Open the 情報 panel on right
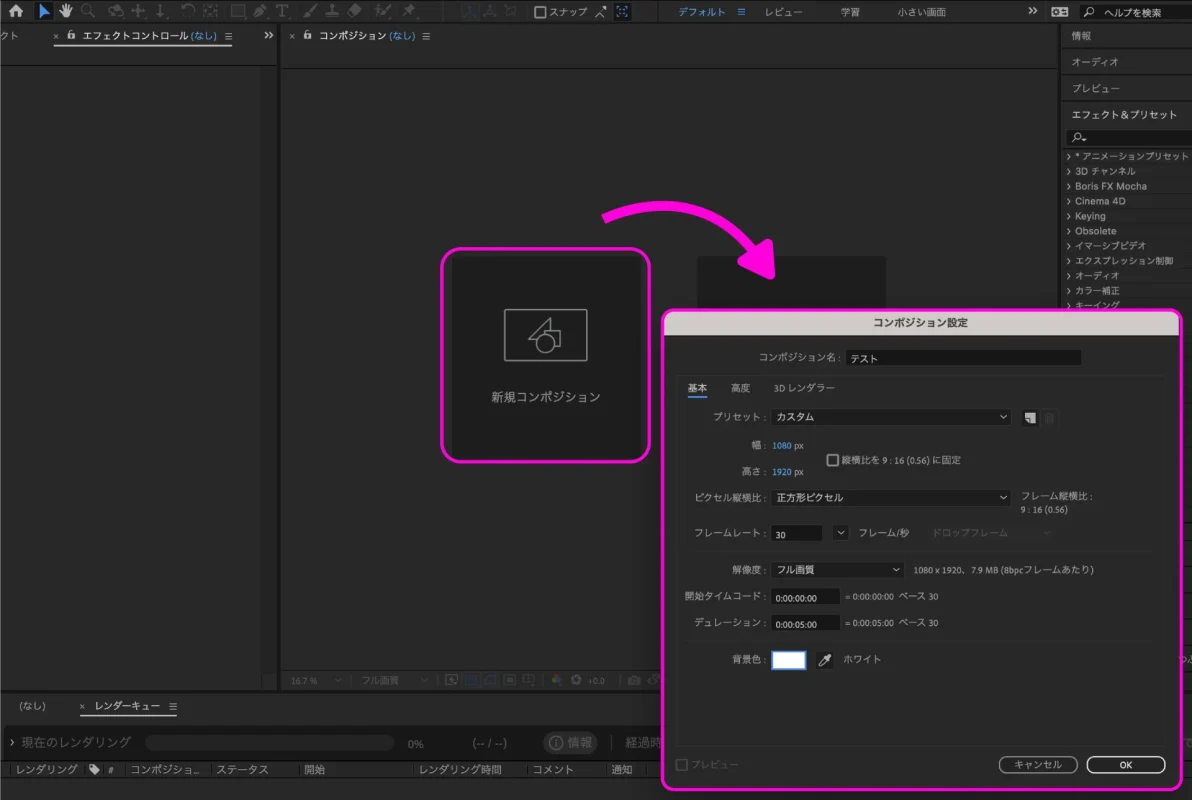1192x800 pixels. pos(1081,36)
